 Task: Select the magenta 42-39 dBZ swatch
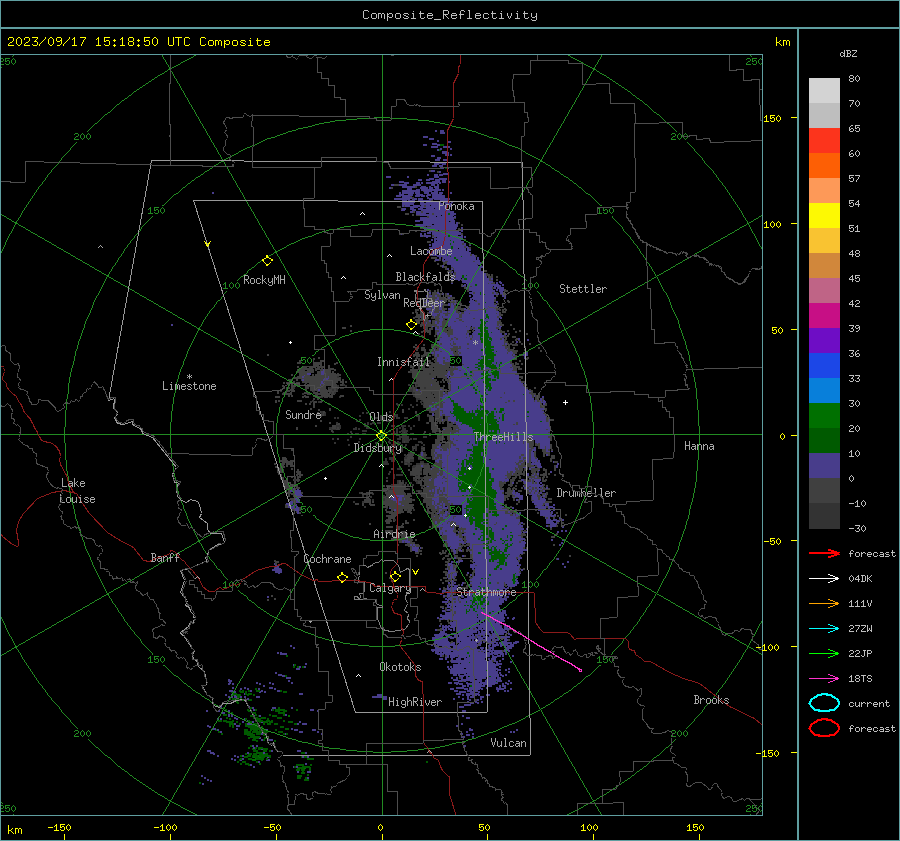pos(824,315)
